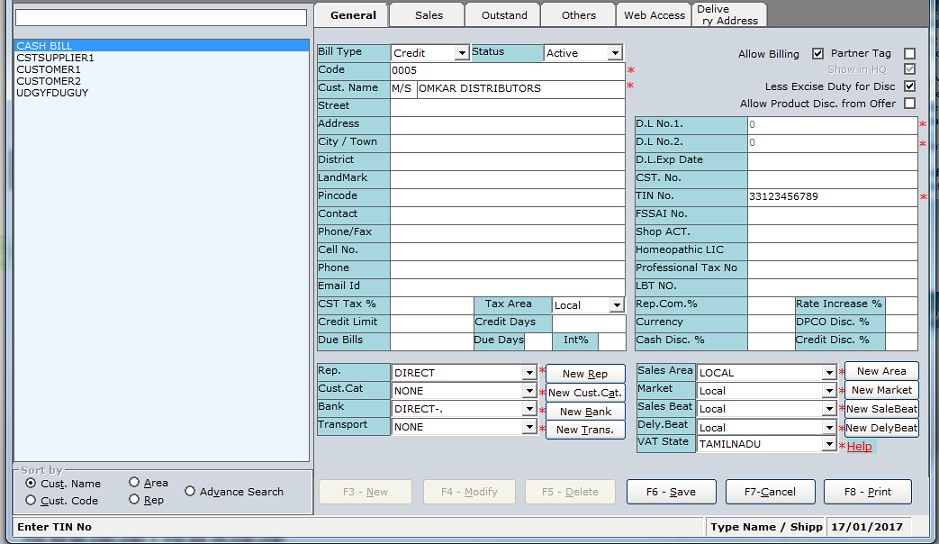Open the Tax Area dropdown
This screenshot has width=939, height=544.
click(x=616, y=306)
